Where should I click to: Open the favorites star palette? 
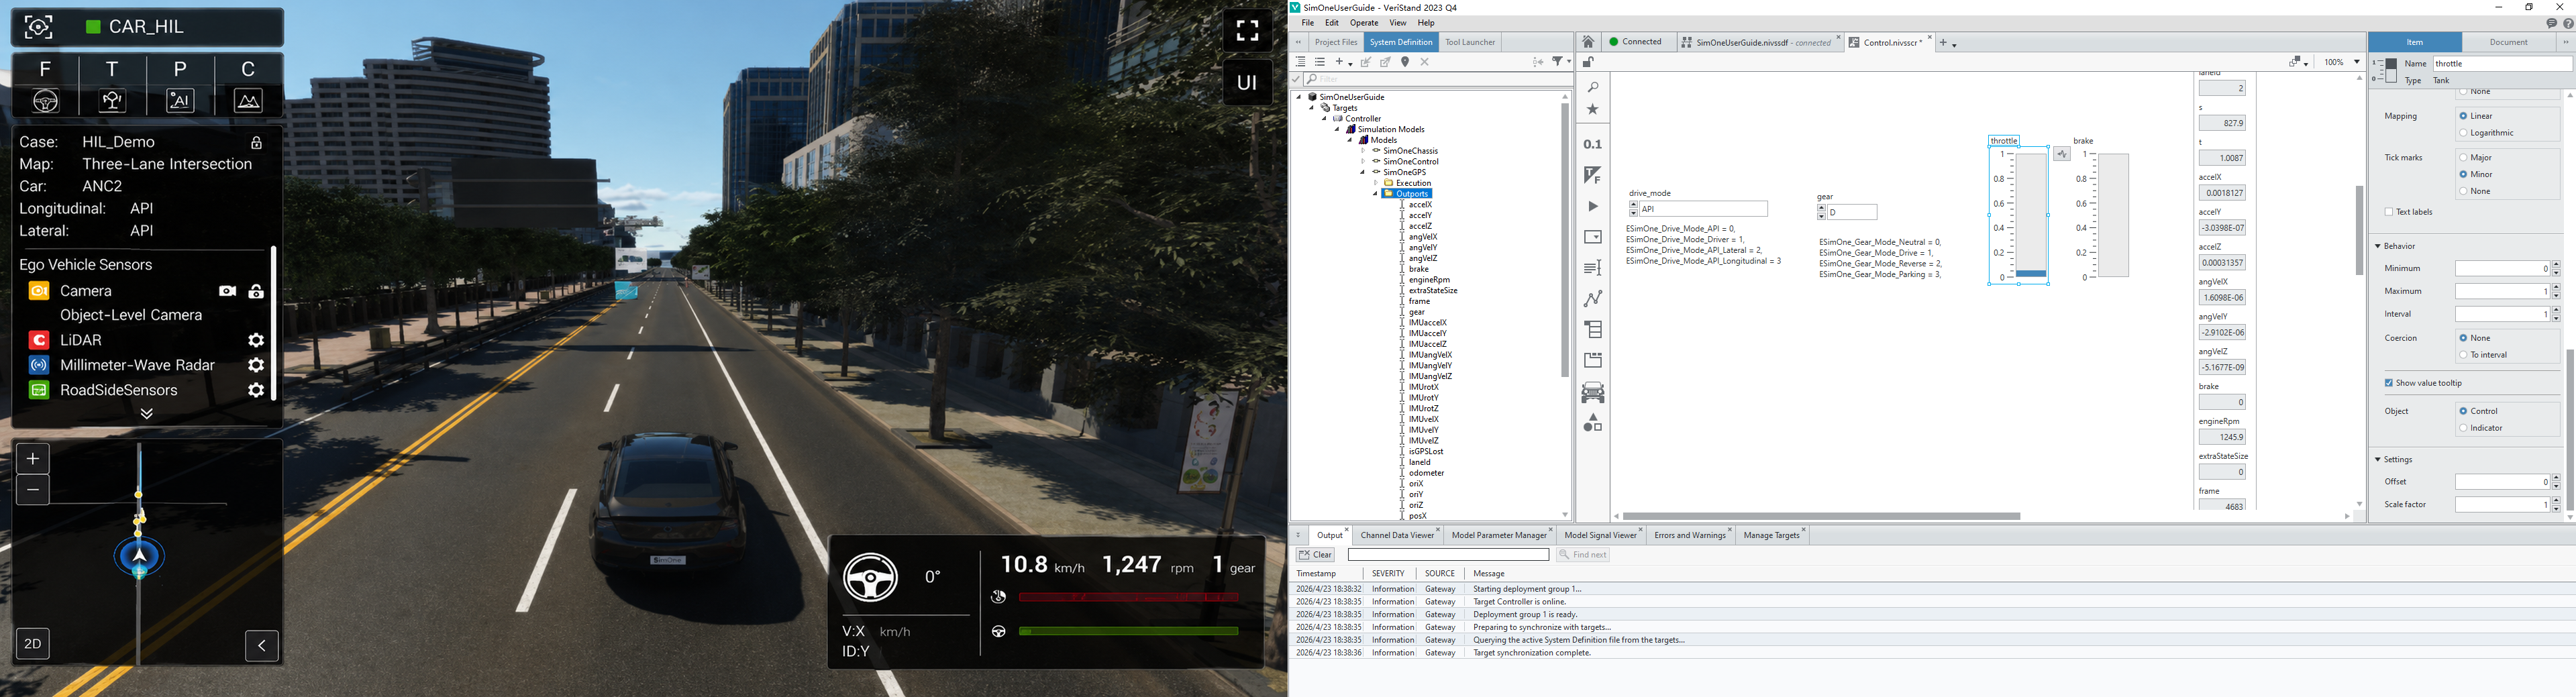1593,110
